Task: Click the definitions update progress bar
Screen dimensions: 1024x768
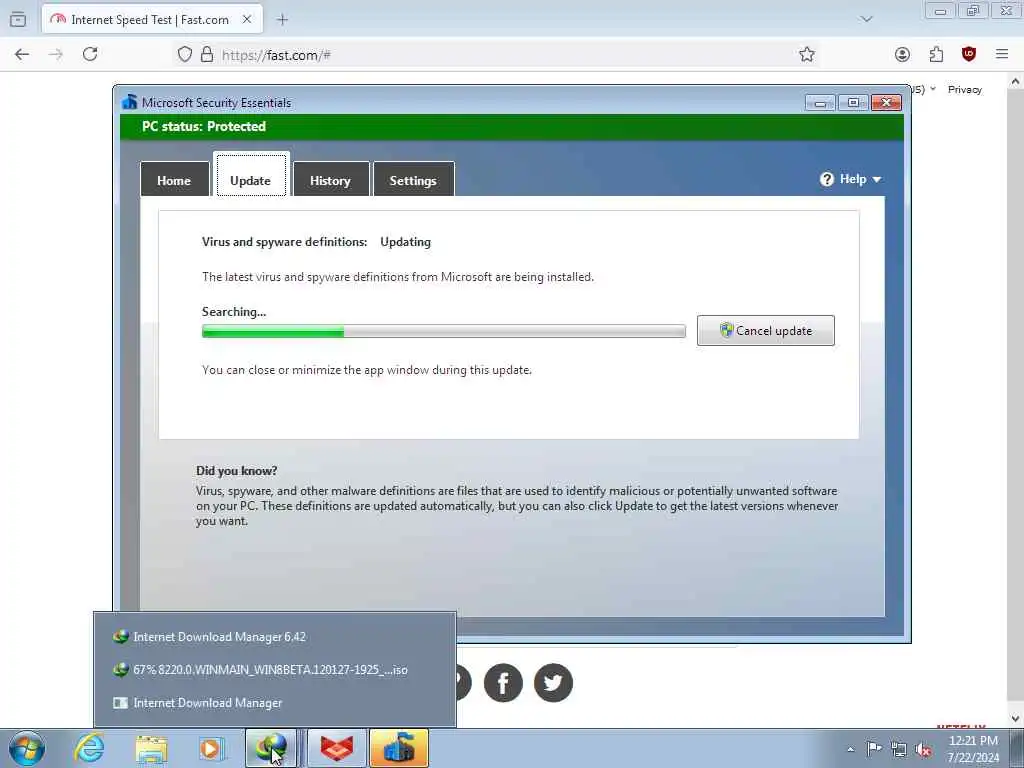Action: (443, 332)
